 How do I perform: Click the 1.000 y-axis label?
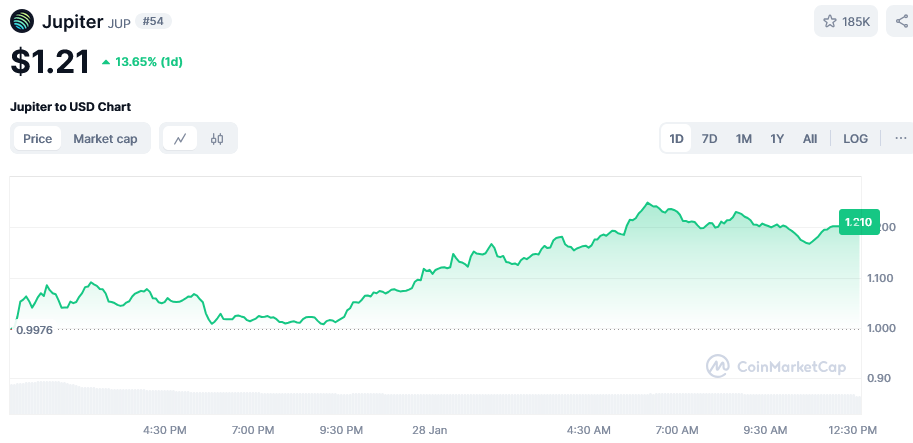880,328
